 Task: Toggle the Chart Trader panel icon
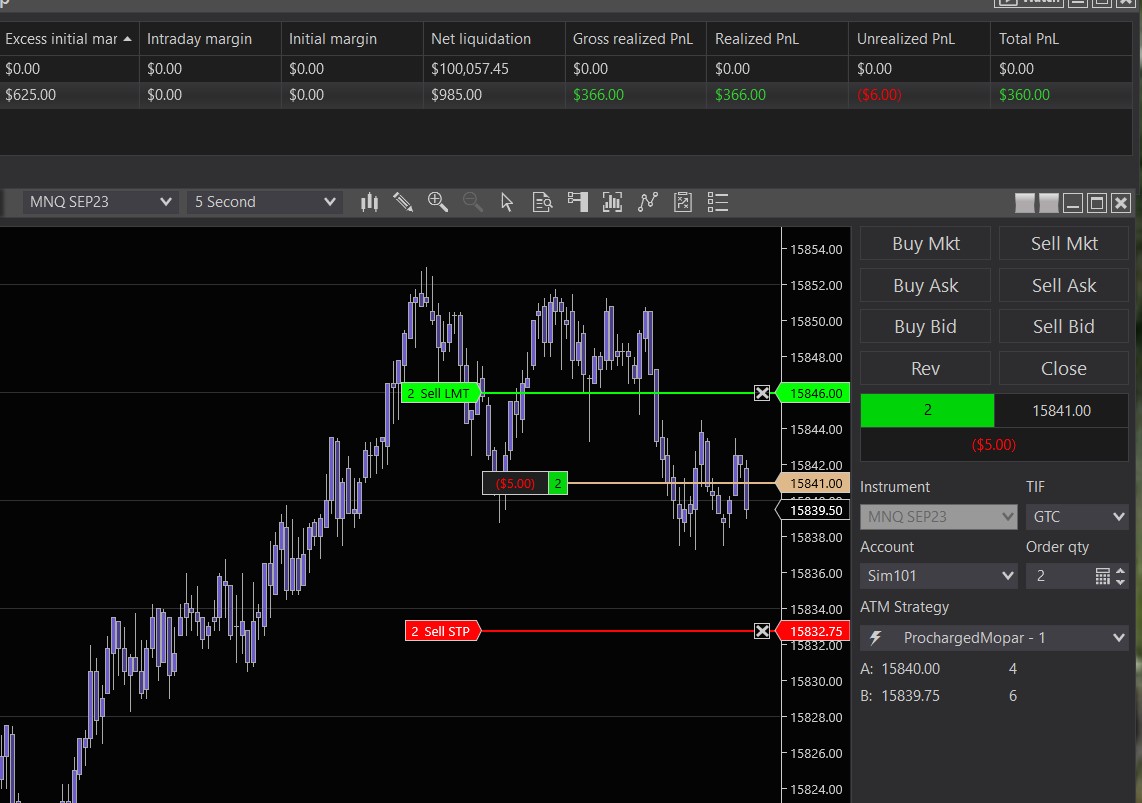tap(577, 202)
